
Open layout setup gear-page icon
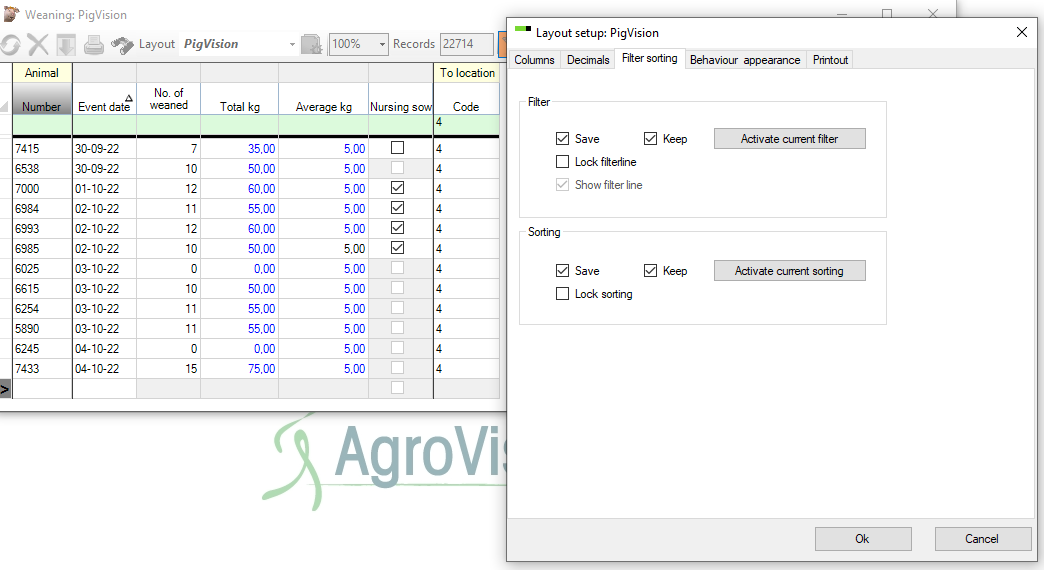tap(312, 45)
